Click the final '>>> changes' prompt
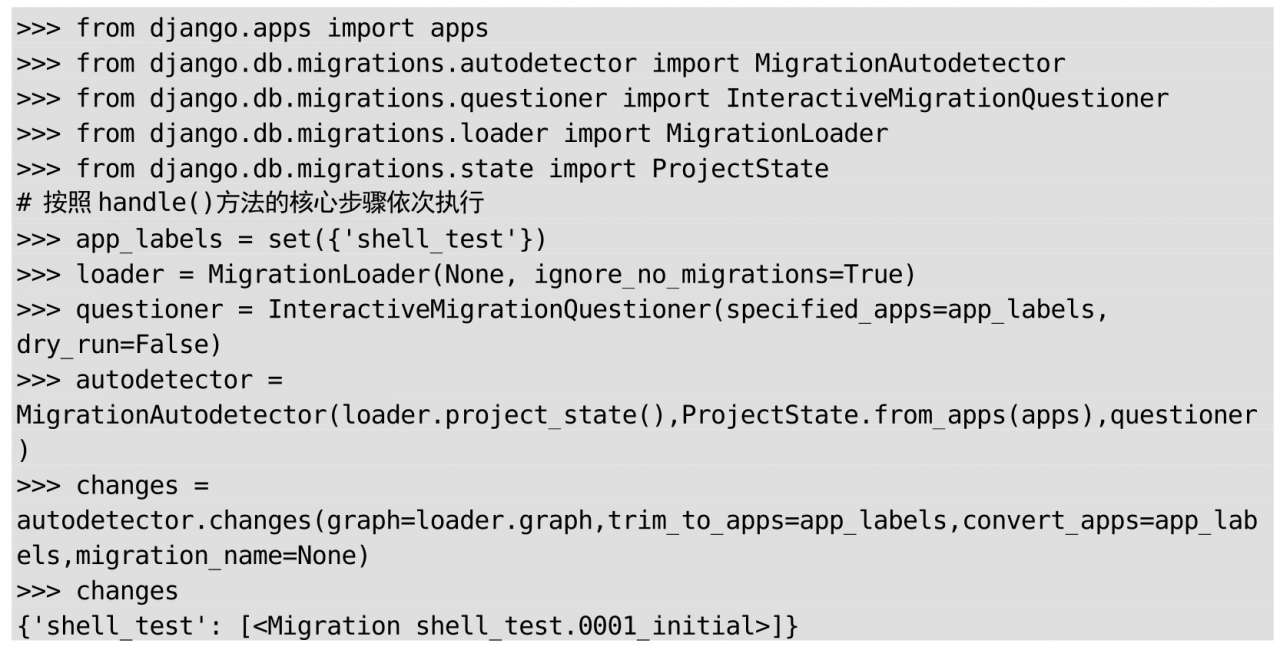The height and width of the screenshot is (650, 1280). tap(97, 590)
